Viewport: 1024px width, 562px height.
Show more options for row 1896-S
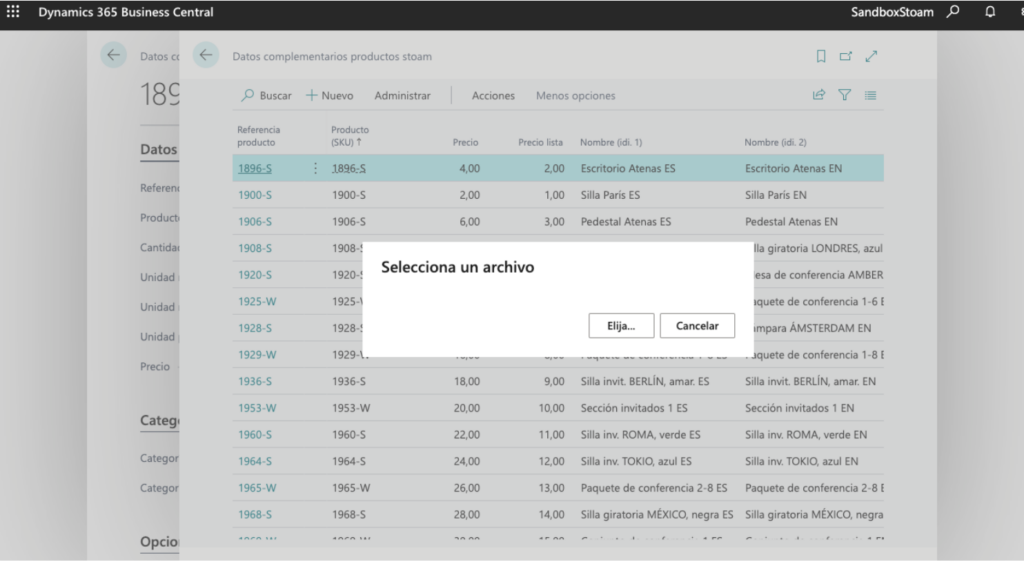click(316, 168)
